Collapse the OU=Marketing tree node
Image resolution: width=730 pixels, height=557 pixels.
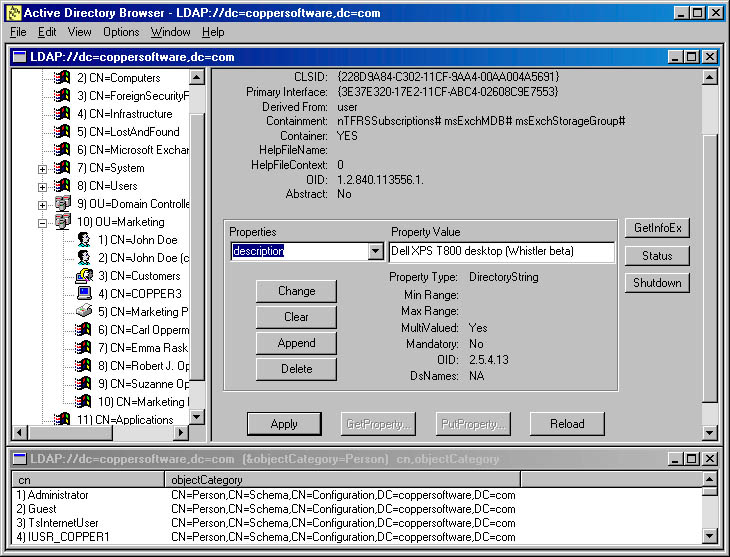(42, 222)
